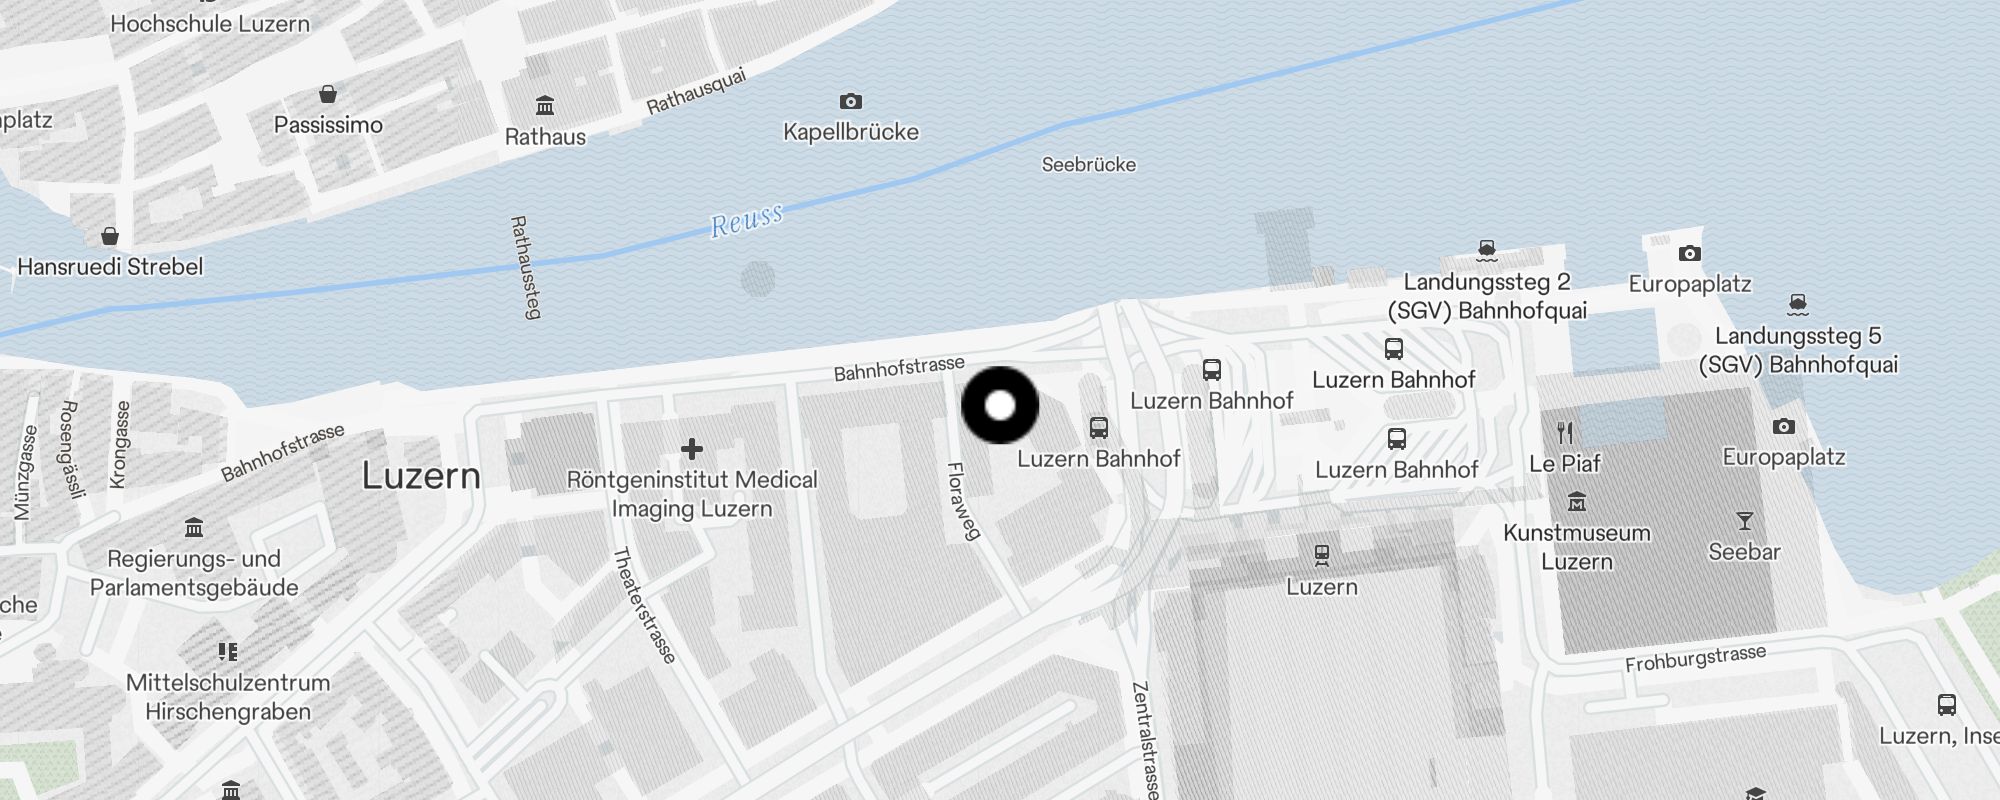
Task: Click the Hochschule Luzern label
Action: click(210, 23)
